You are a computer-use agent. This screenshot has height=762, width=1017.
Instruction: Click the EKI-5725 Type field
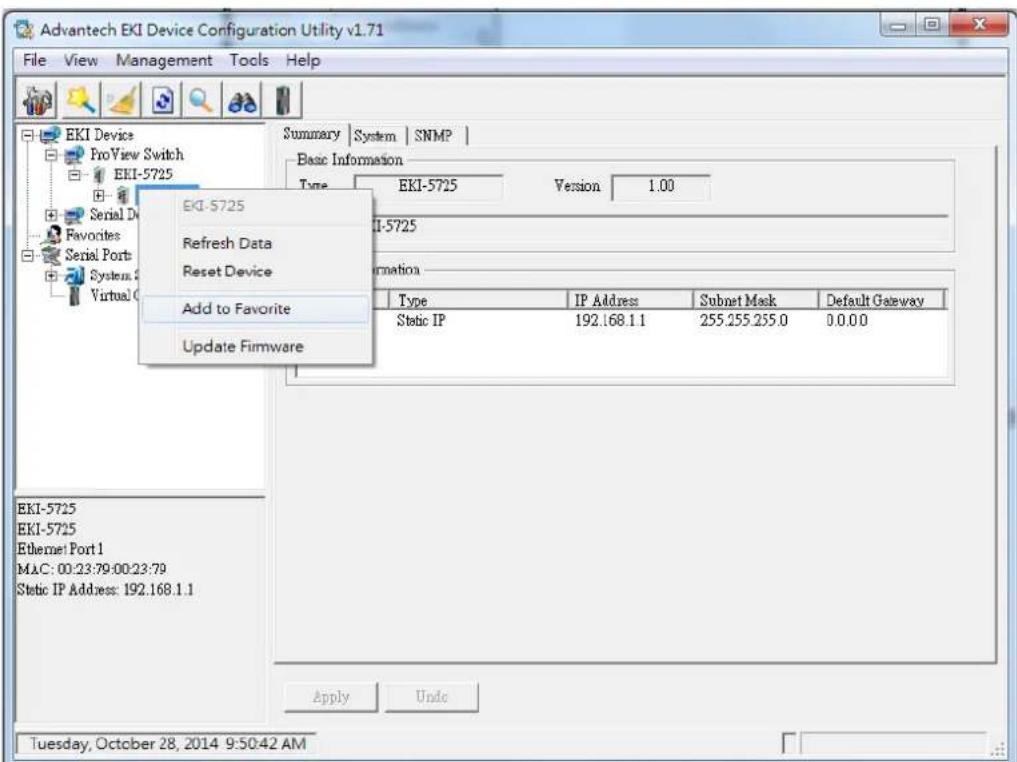428,186
